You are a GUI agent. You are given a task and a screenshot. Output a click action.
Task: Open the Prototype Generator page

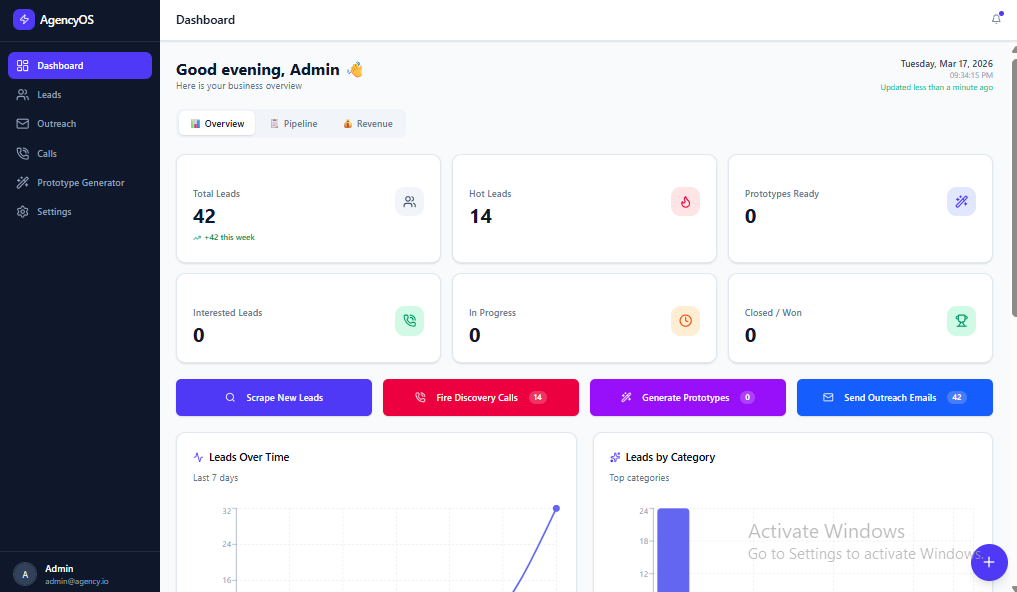click(80, 183)
